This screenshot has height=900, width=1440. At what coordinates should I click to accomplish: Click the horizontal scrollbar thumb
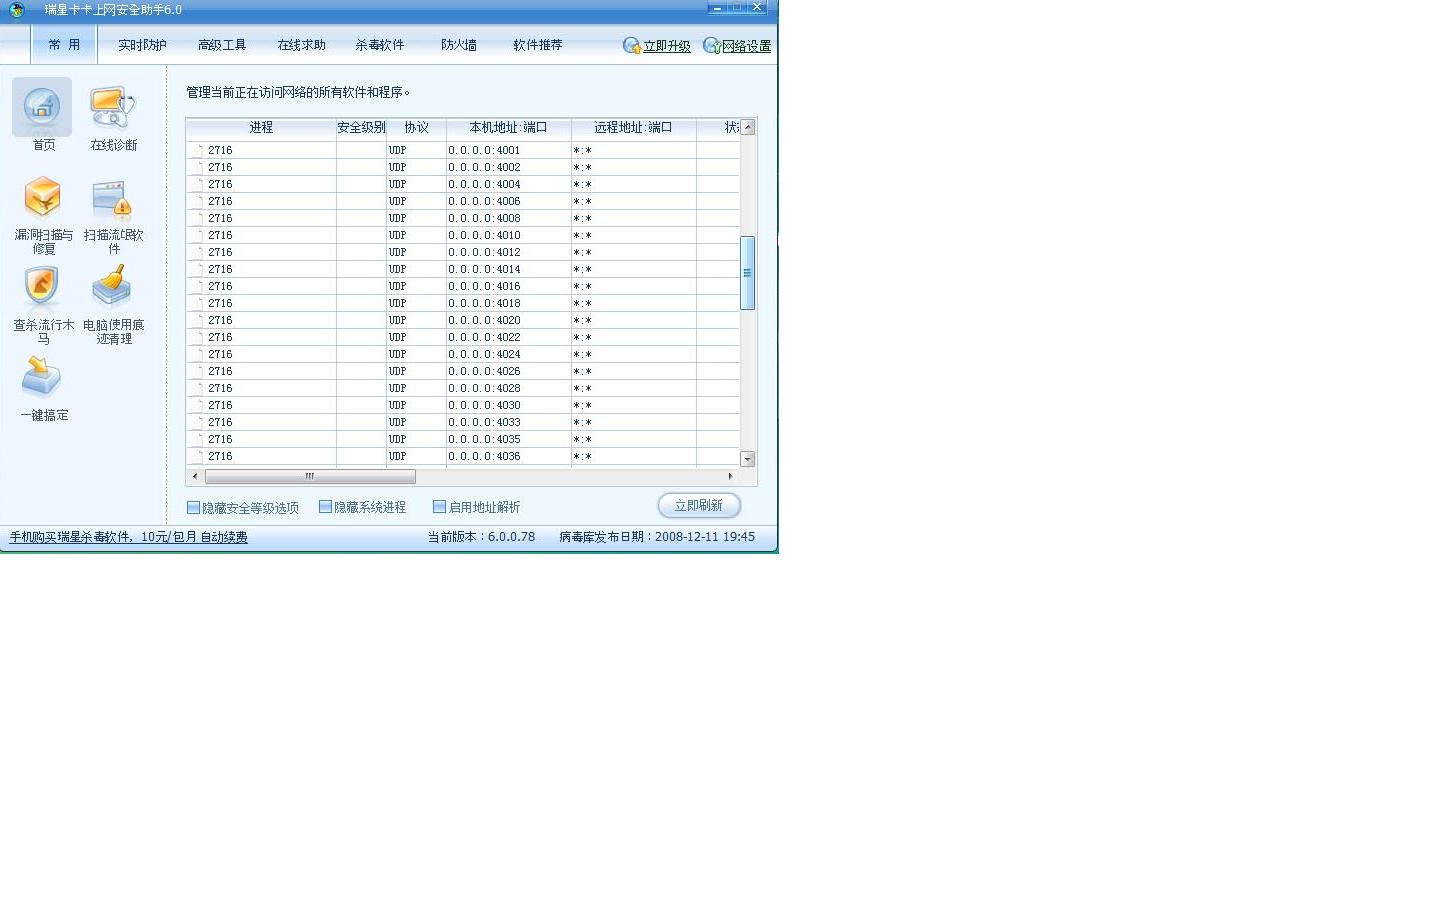[310, 477]
